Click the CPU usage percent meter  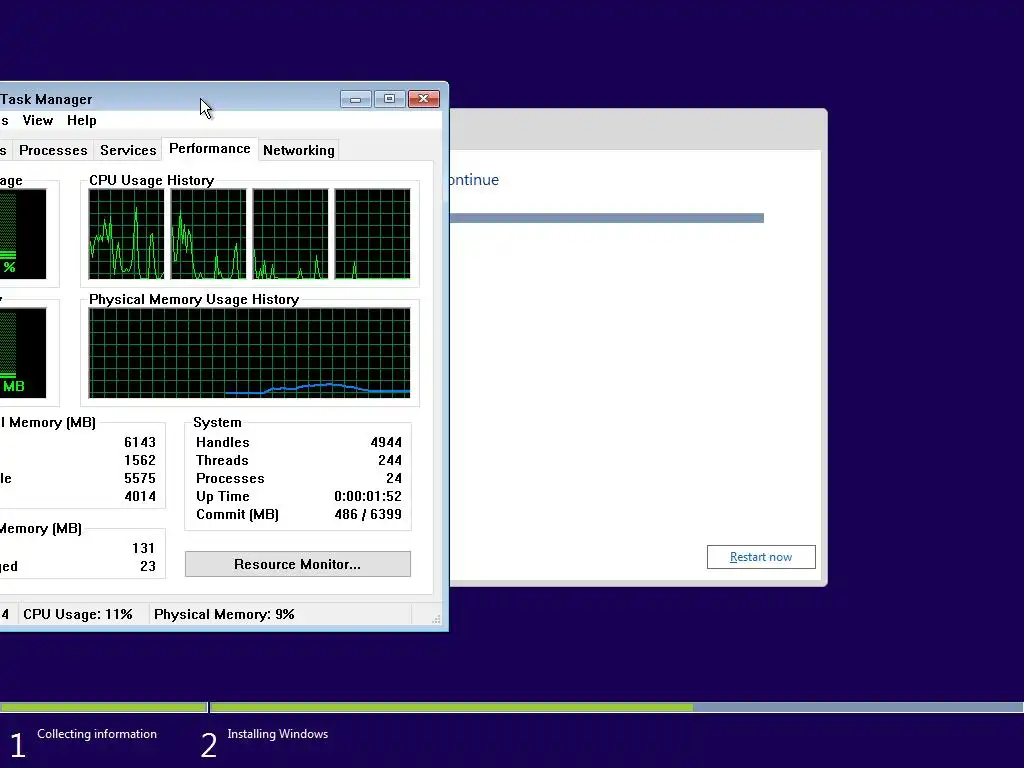click(x=23, y=234)
